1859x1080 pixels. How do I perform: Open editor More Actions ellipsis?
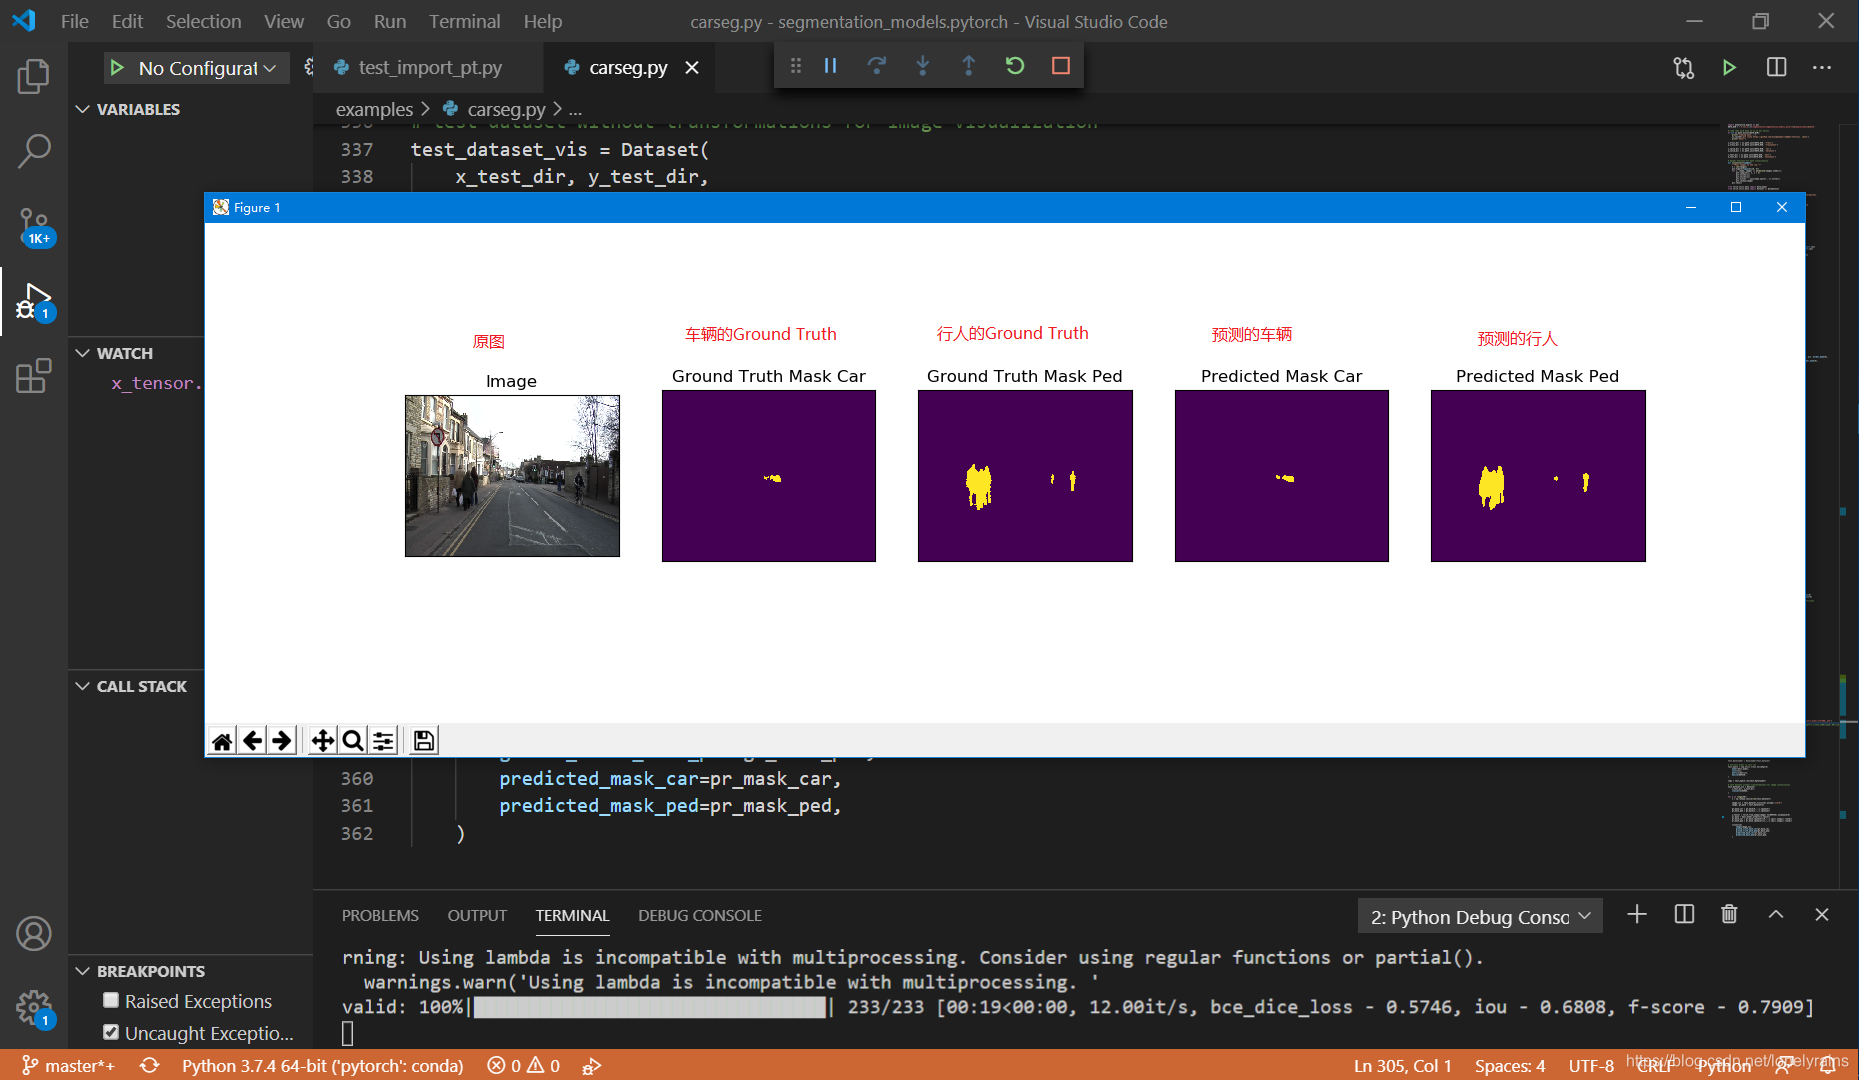tap(1822, 67)
